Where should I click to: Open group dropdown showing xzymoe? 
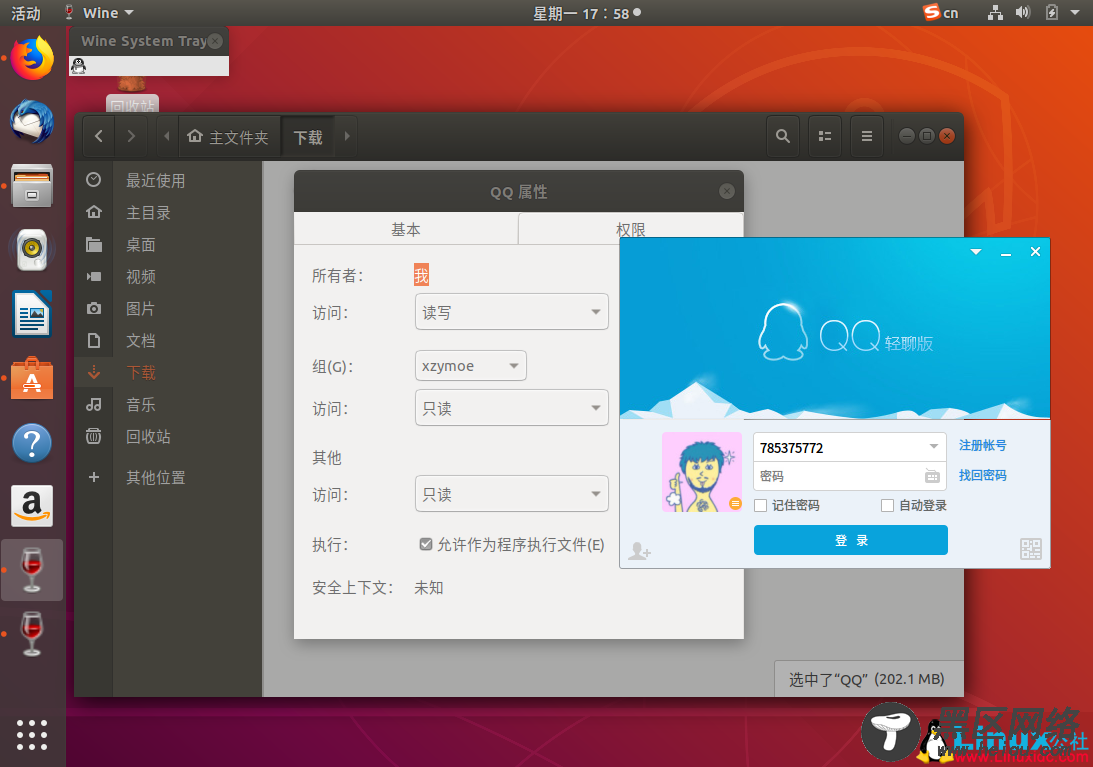[x=471, y=365]
